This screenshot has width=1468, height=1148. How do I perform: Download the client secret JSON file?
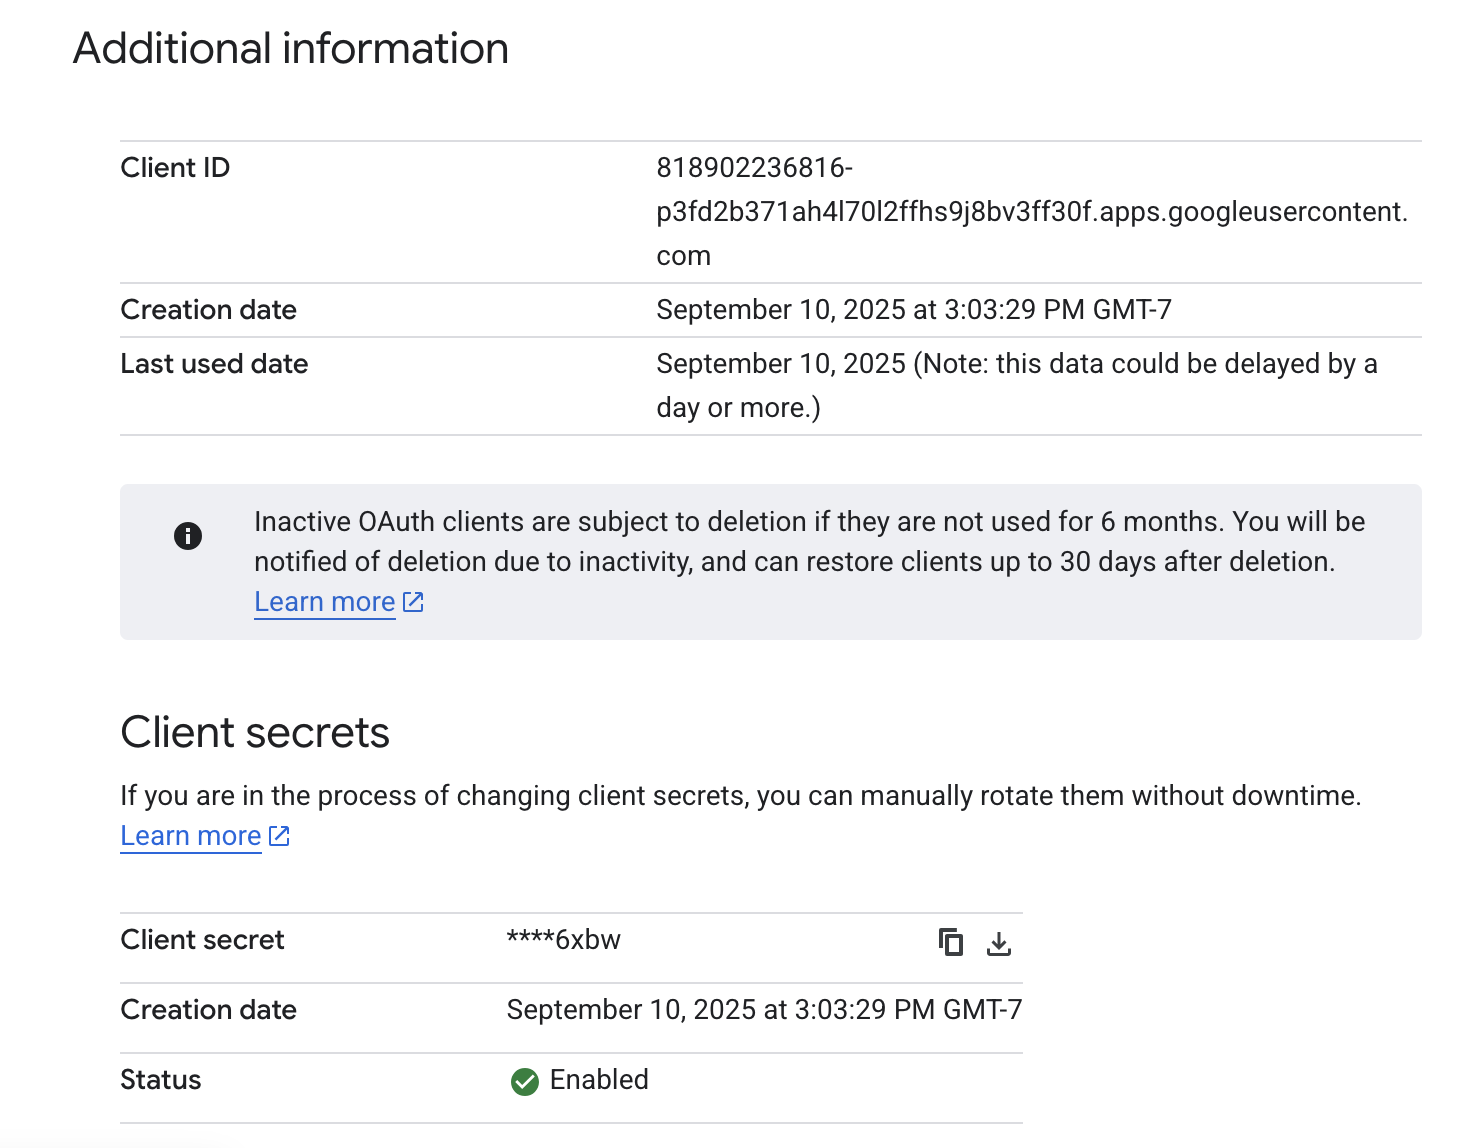[998, 943]
